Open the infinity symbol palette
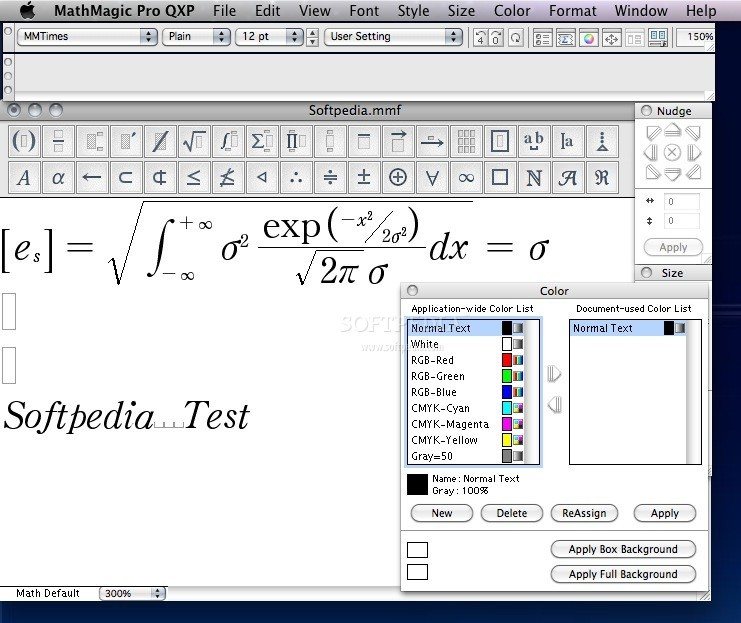The width and height of the screenshot is (741, 623). click(466, 178)
